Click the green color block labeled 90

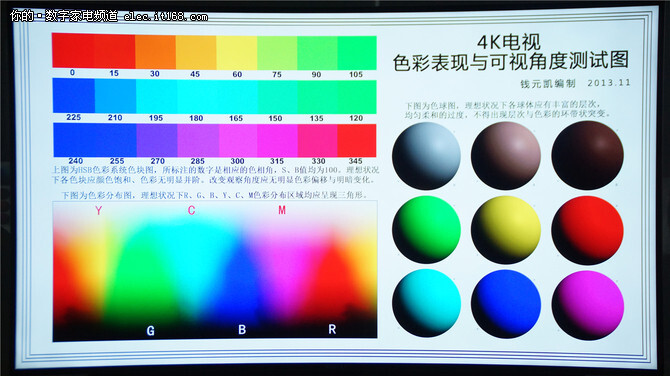317,53
